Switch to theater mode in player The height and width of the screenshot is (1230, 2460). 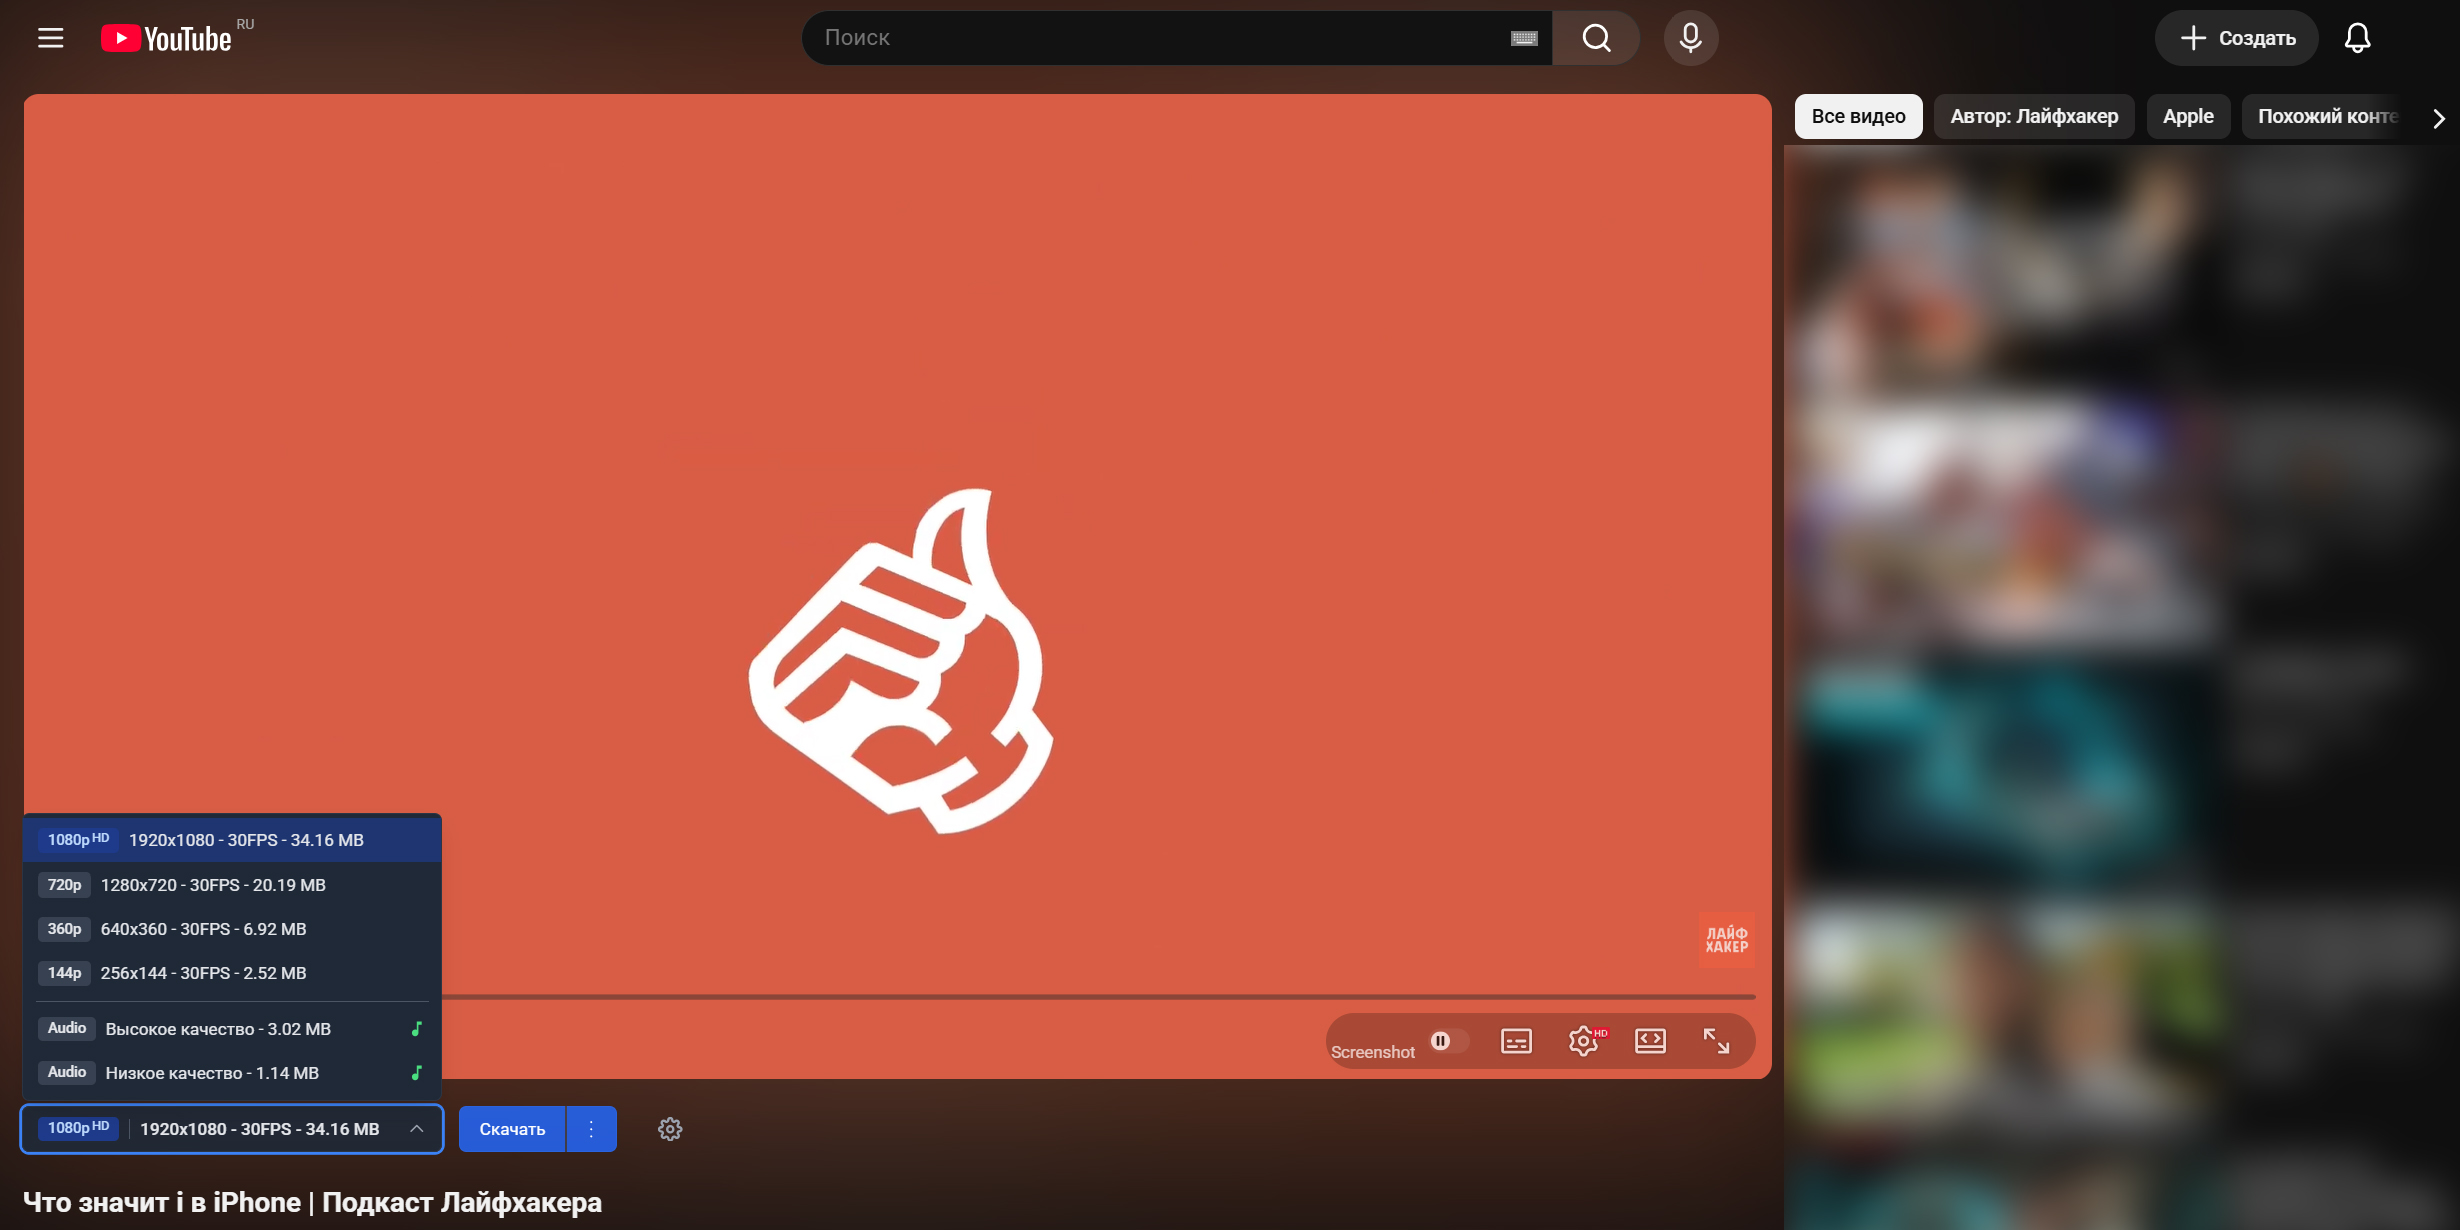point(1650,1041)
